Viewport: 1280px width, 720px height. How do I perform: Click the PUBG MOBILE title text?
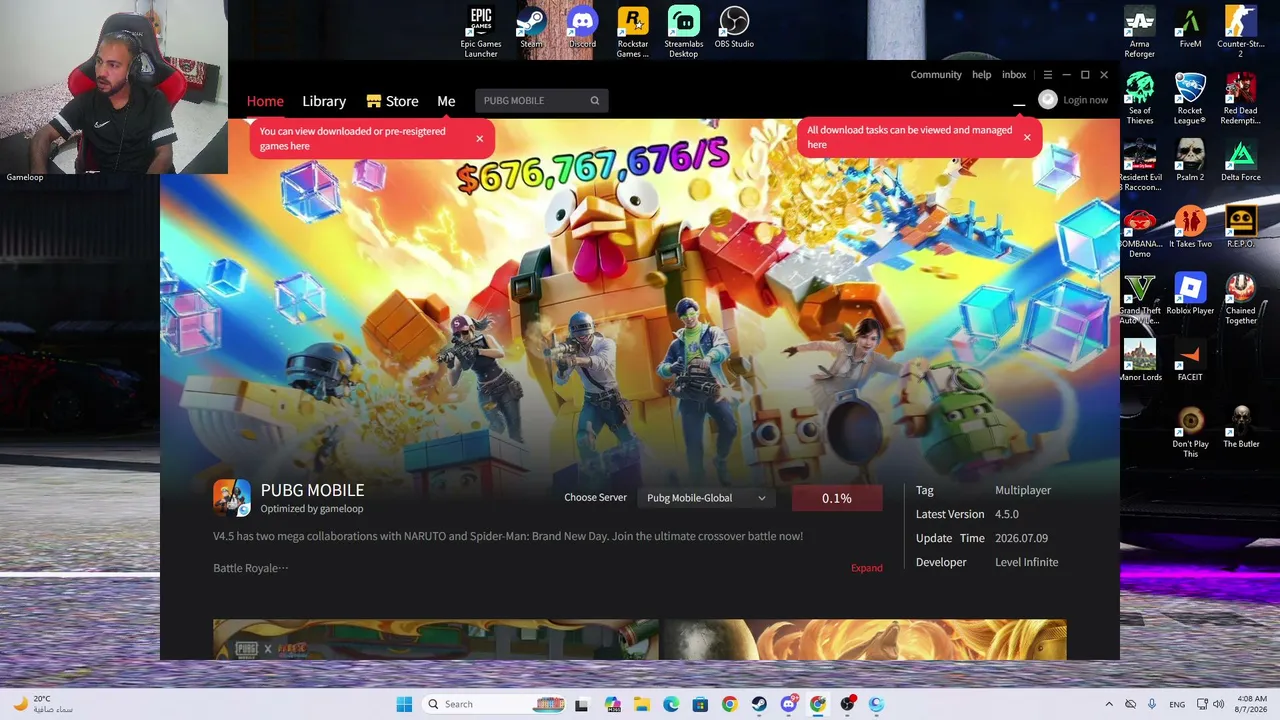[312, 490]
